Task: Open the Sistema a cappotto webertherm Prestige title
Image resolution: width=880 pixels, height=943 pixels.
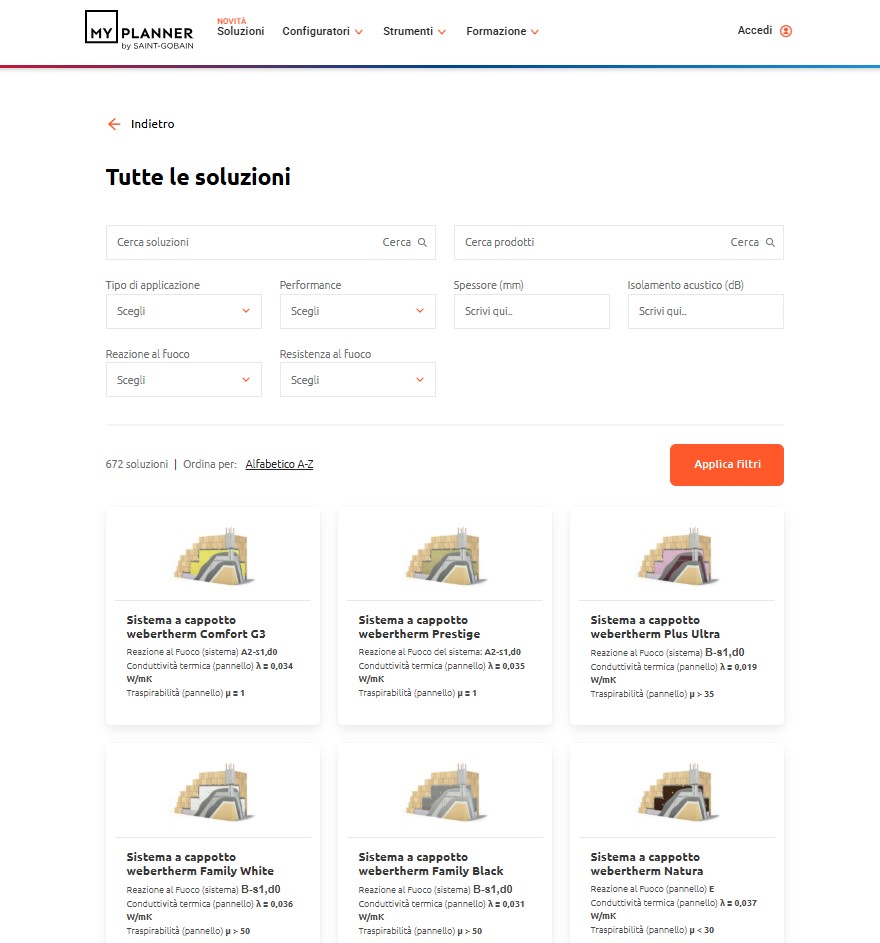Action: pos(419,627)
